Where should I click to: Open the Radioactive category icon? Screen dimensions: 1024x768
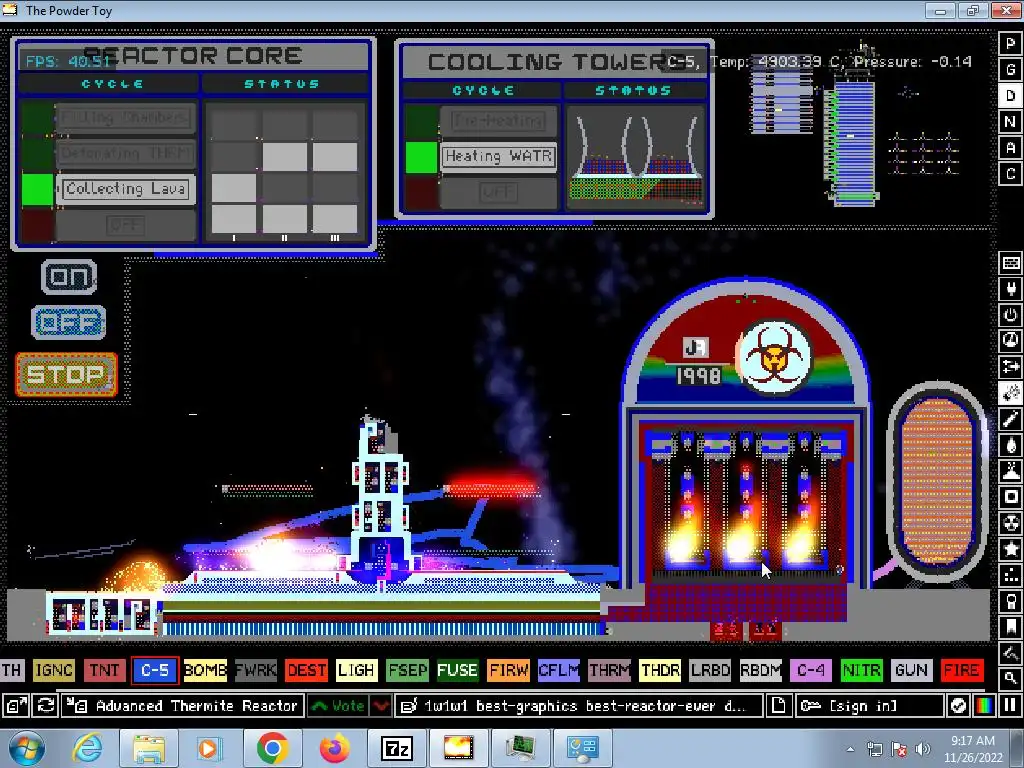click(x=1010, y=523)
